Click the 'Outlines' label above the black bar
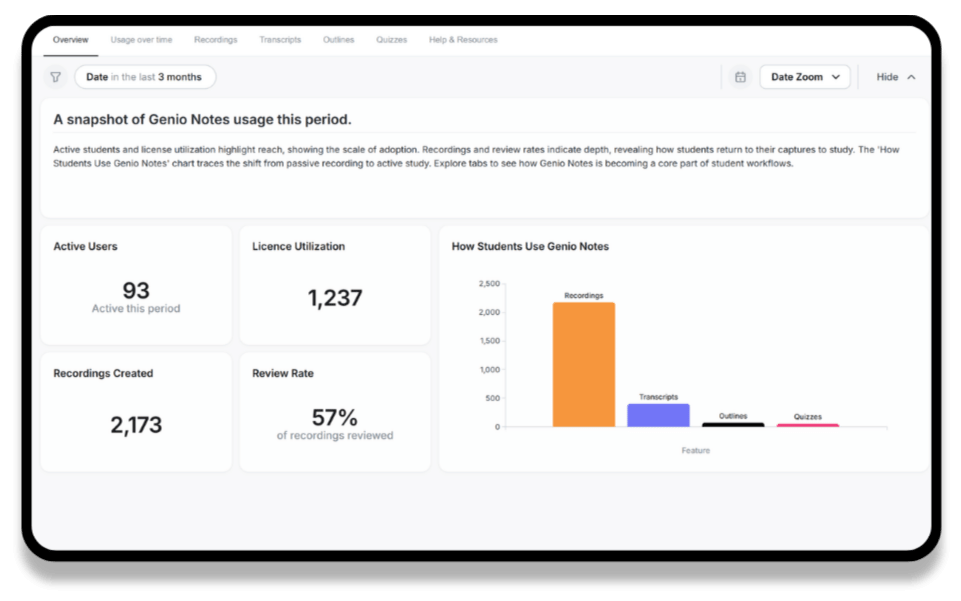Image resolution: width=961 pixels, height=601 pixels. click(x=733, y=416)
